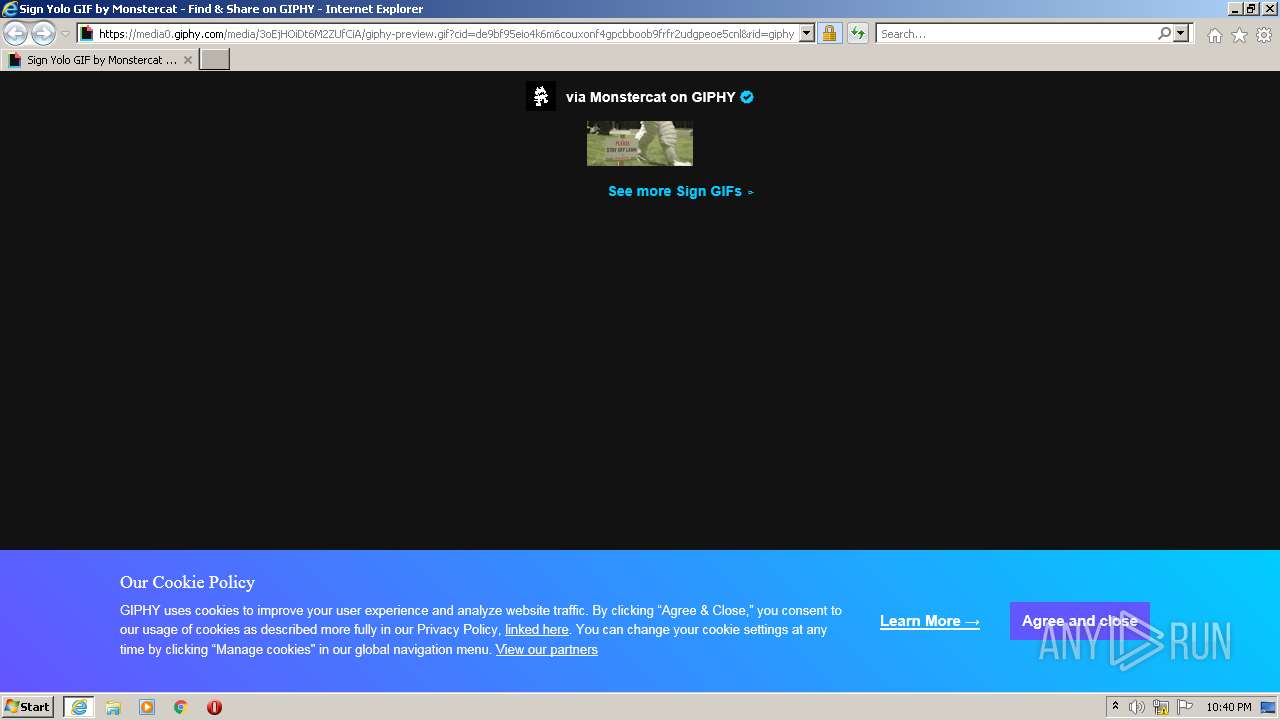Open the Stay Off Lawn GIF thumbnail
This screenshot has height=720, width=1280.
pos(640,143)
